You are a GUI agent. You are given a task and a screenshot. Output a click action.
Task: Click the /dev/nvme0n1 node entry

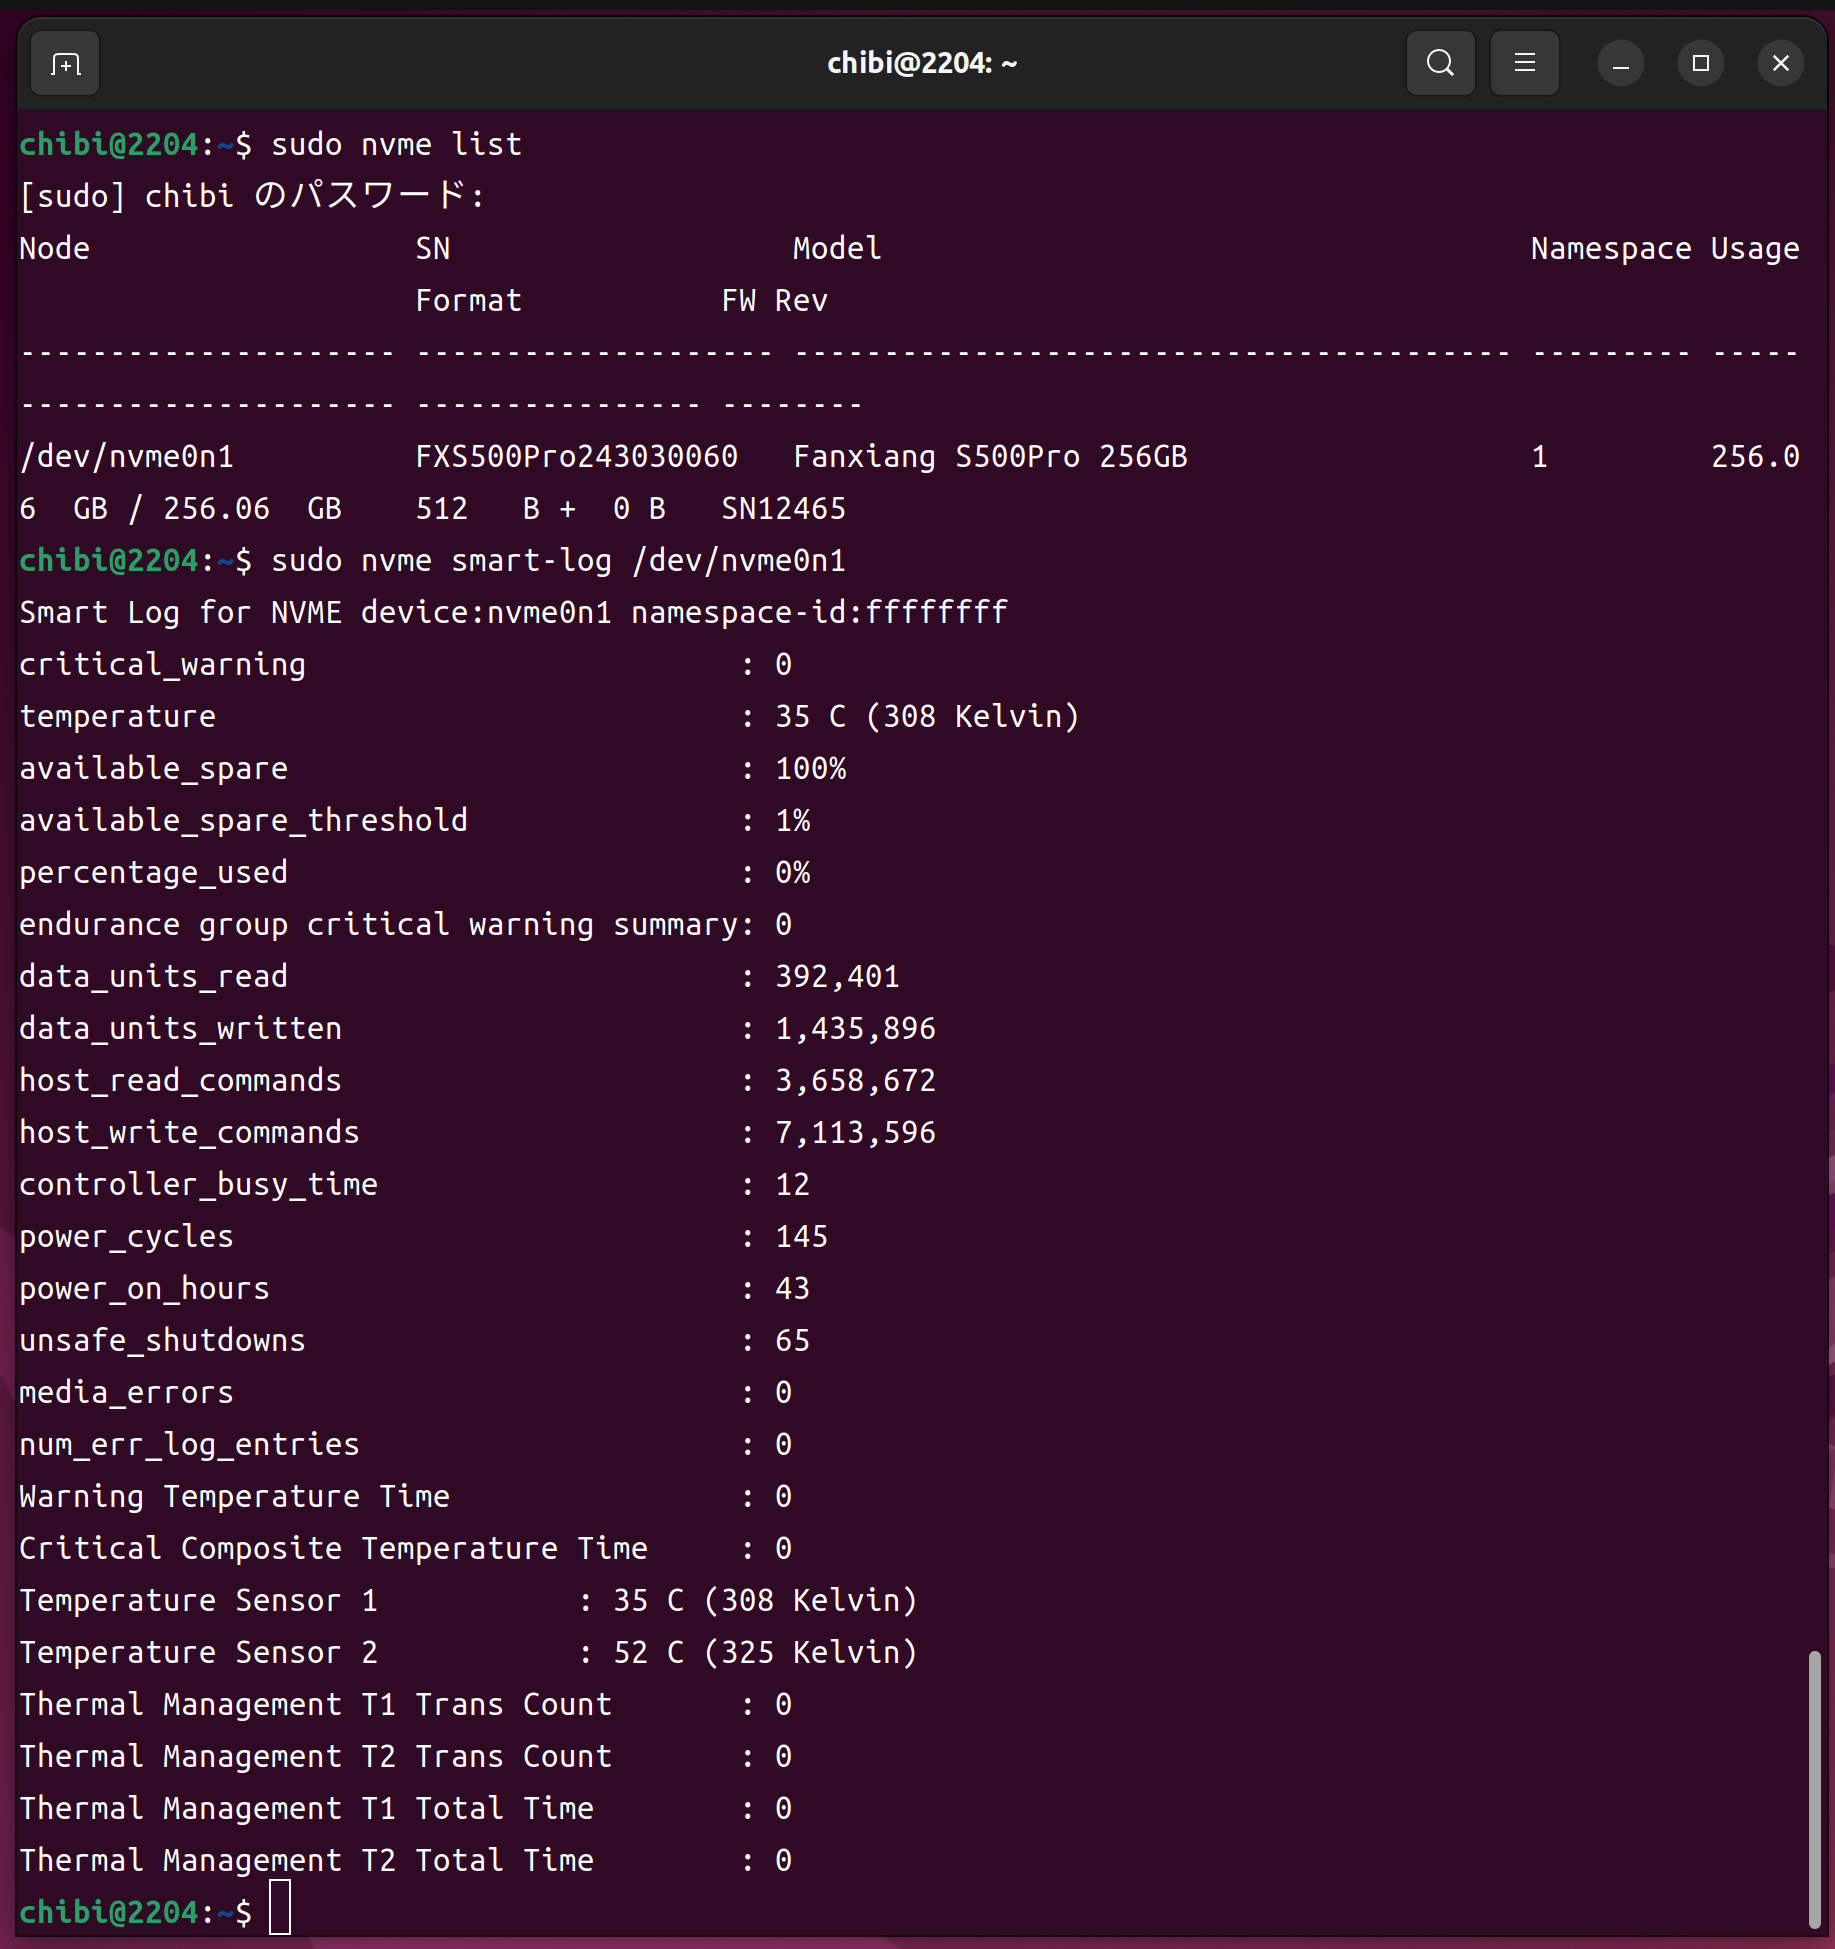point(127,457)
